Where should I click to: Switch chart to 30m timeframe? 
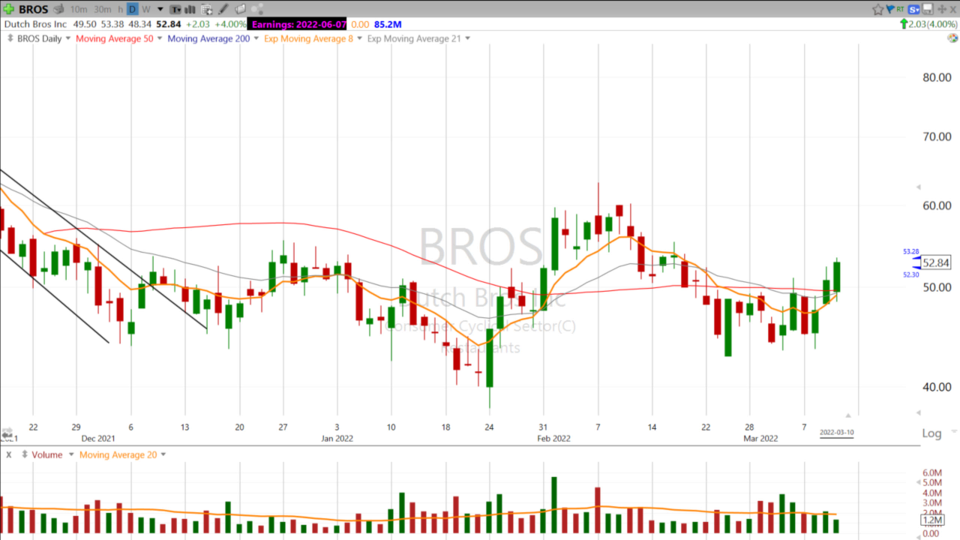pyautogui.click(x=102, y=9)
